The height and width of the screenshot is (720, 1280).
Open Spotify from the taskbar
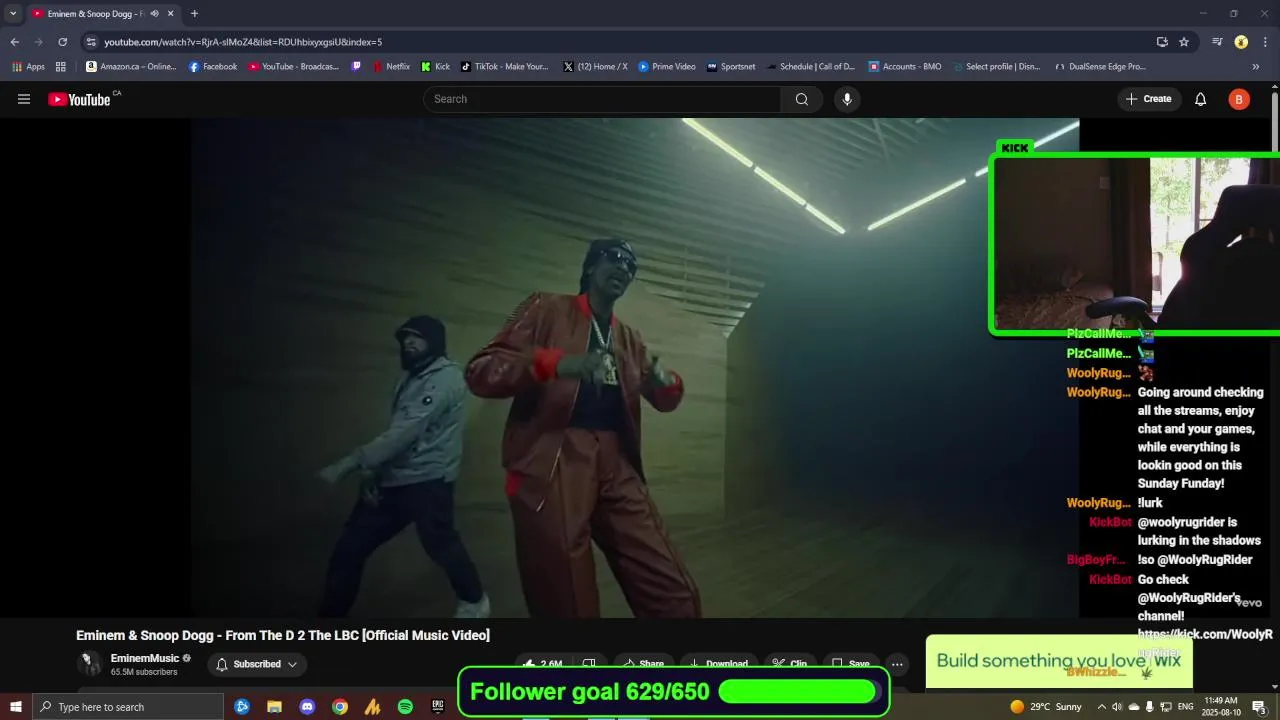(x=405, y=707)
